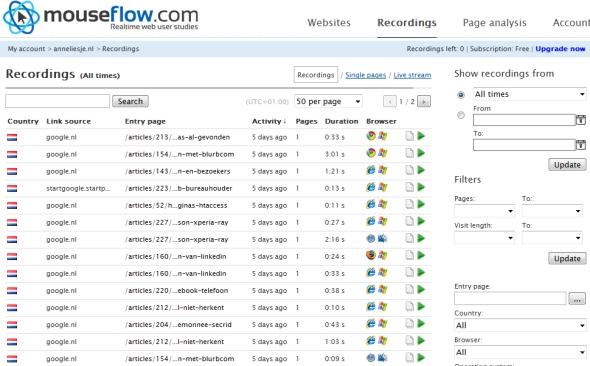The height and width of the screenshot is (366, 590).
Task: Play the recording lasting 0:27 s
Action: 421,221
